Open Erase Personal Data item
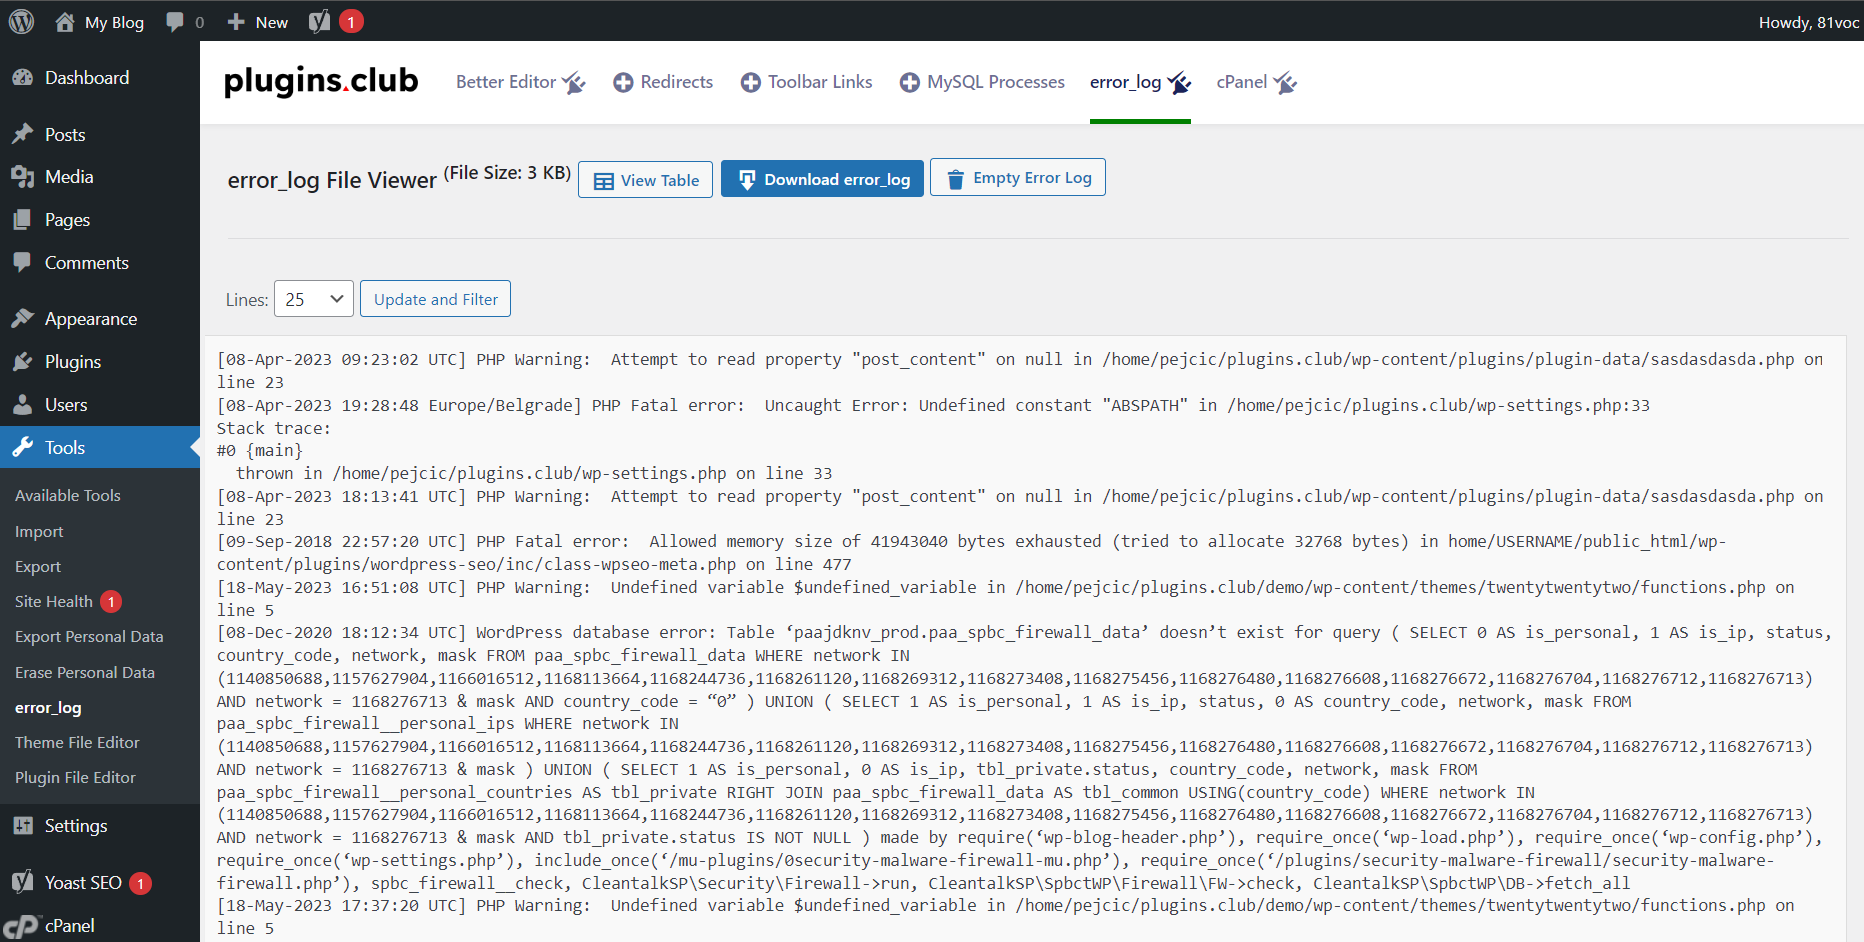 85,673
